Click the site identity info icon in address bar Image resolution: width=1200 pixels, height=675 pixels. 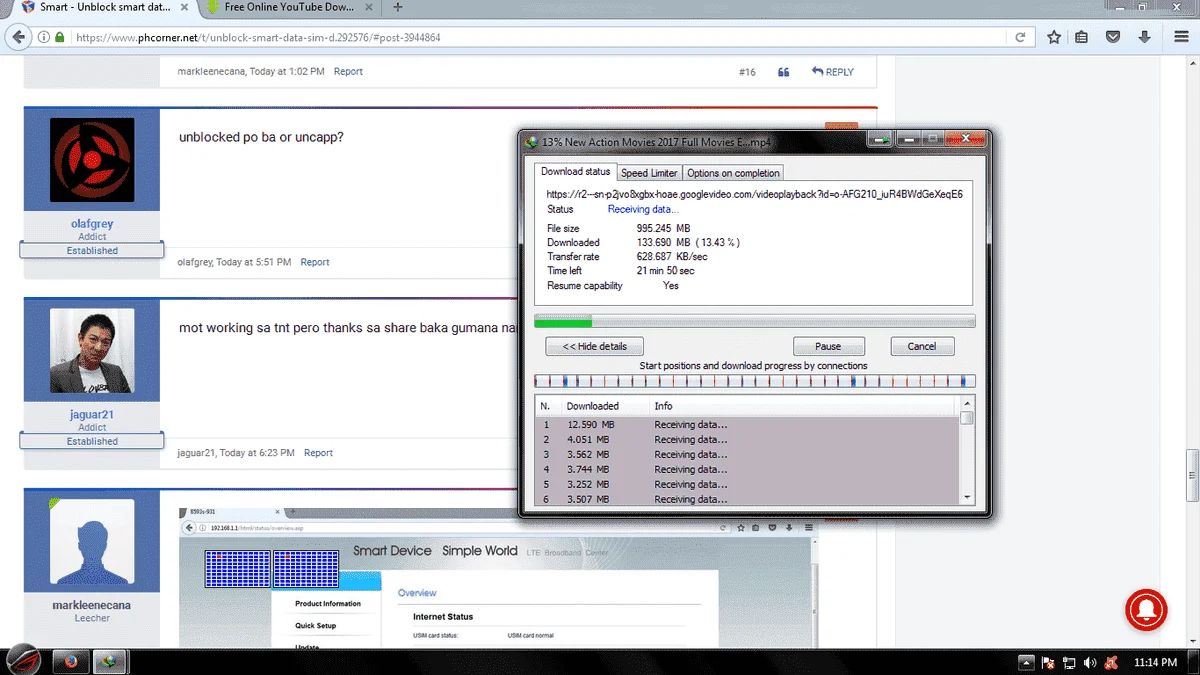coord(44,38)
